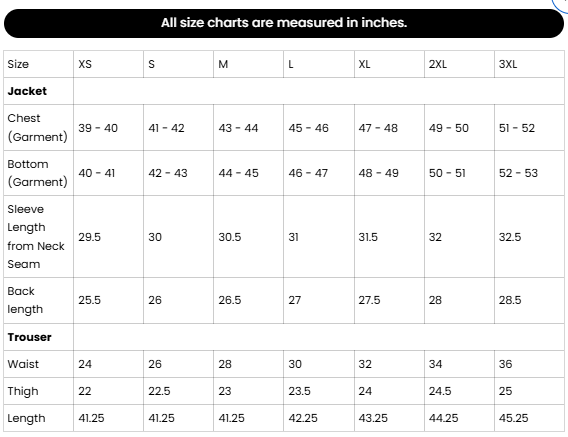Viewport: 568px width, 437px height.
Task: Select the Chest (Garment) row label
Action: [x=38, y=128]
